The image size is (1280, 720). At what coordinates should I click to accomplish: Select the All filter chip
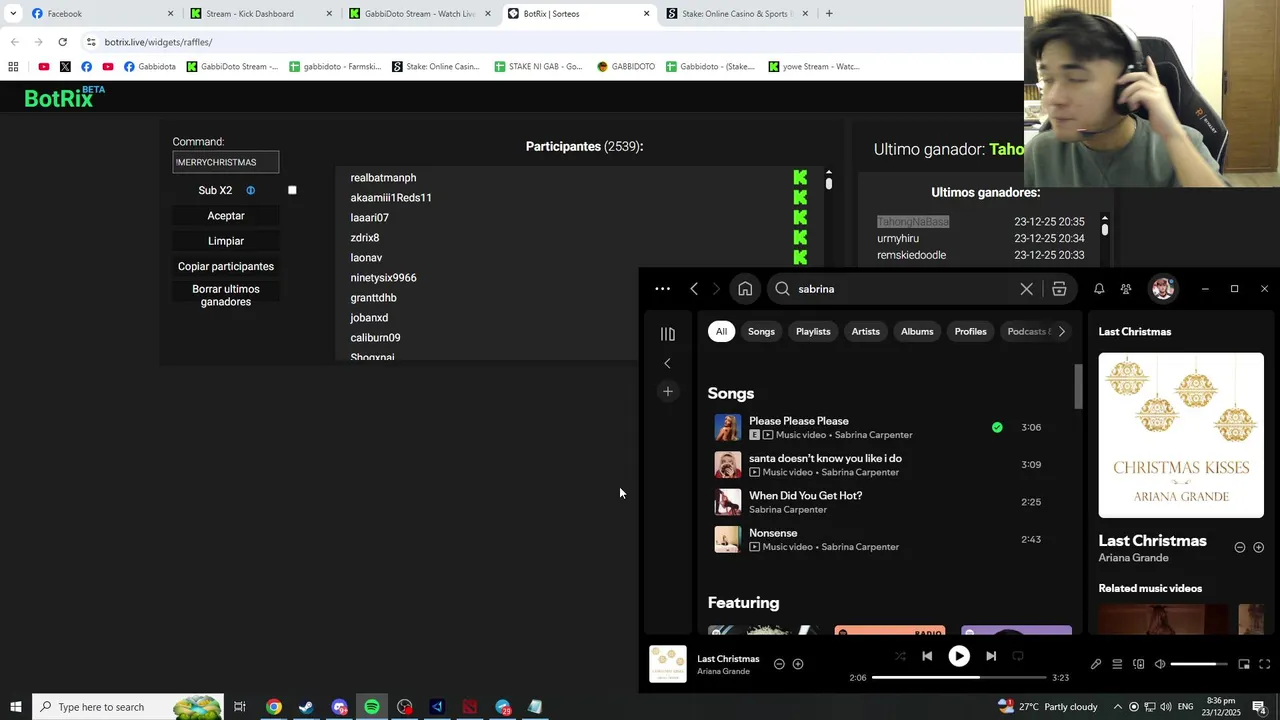721,331
